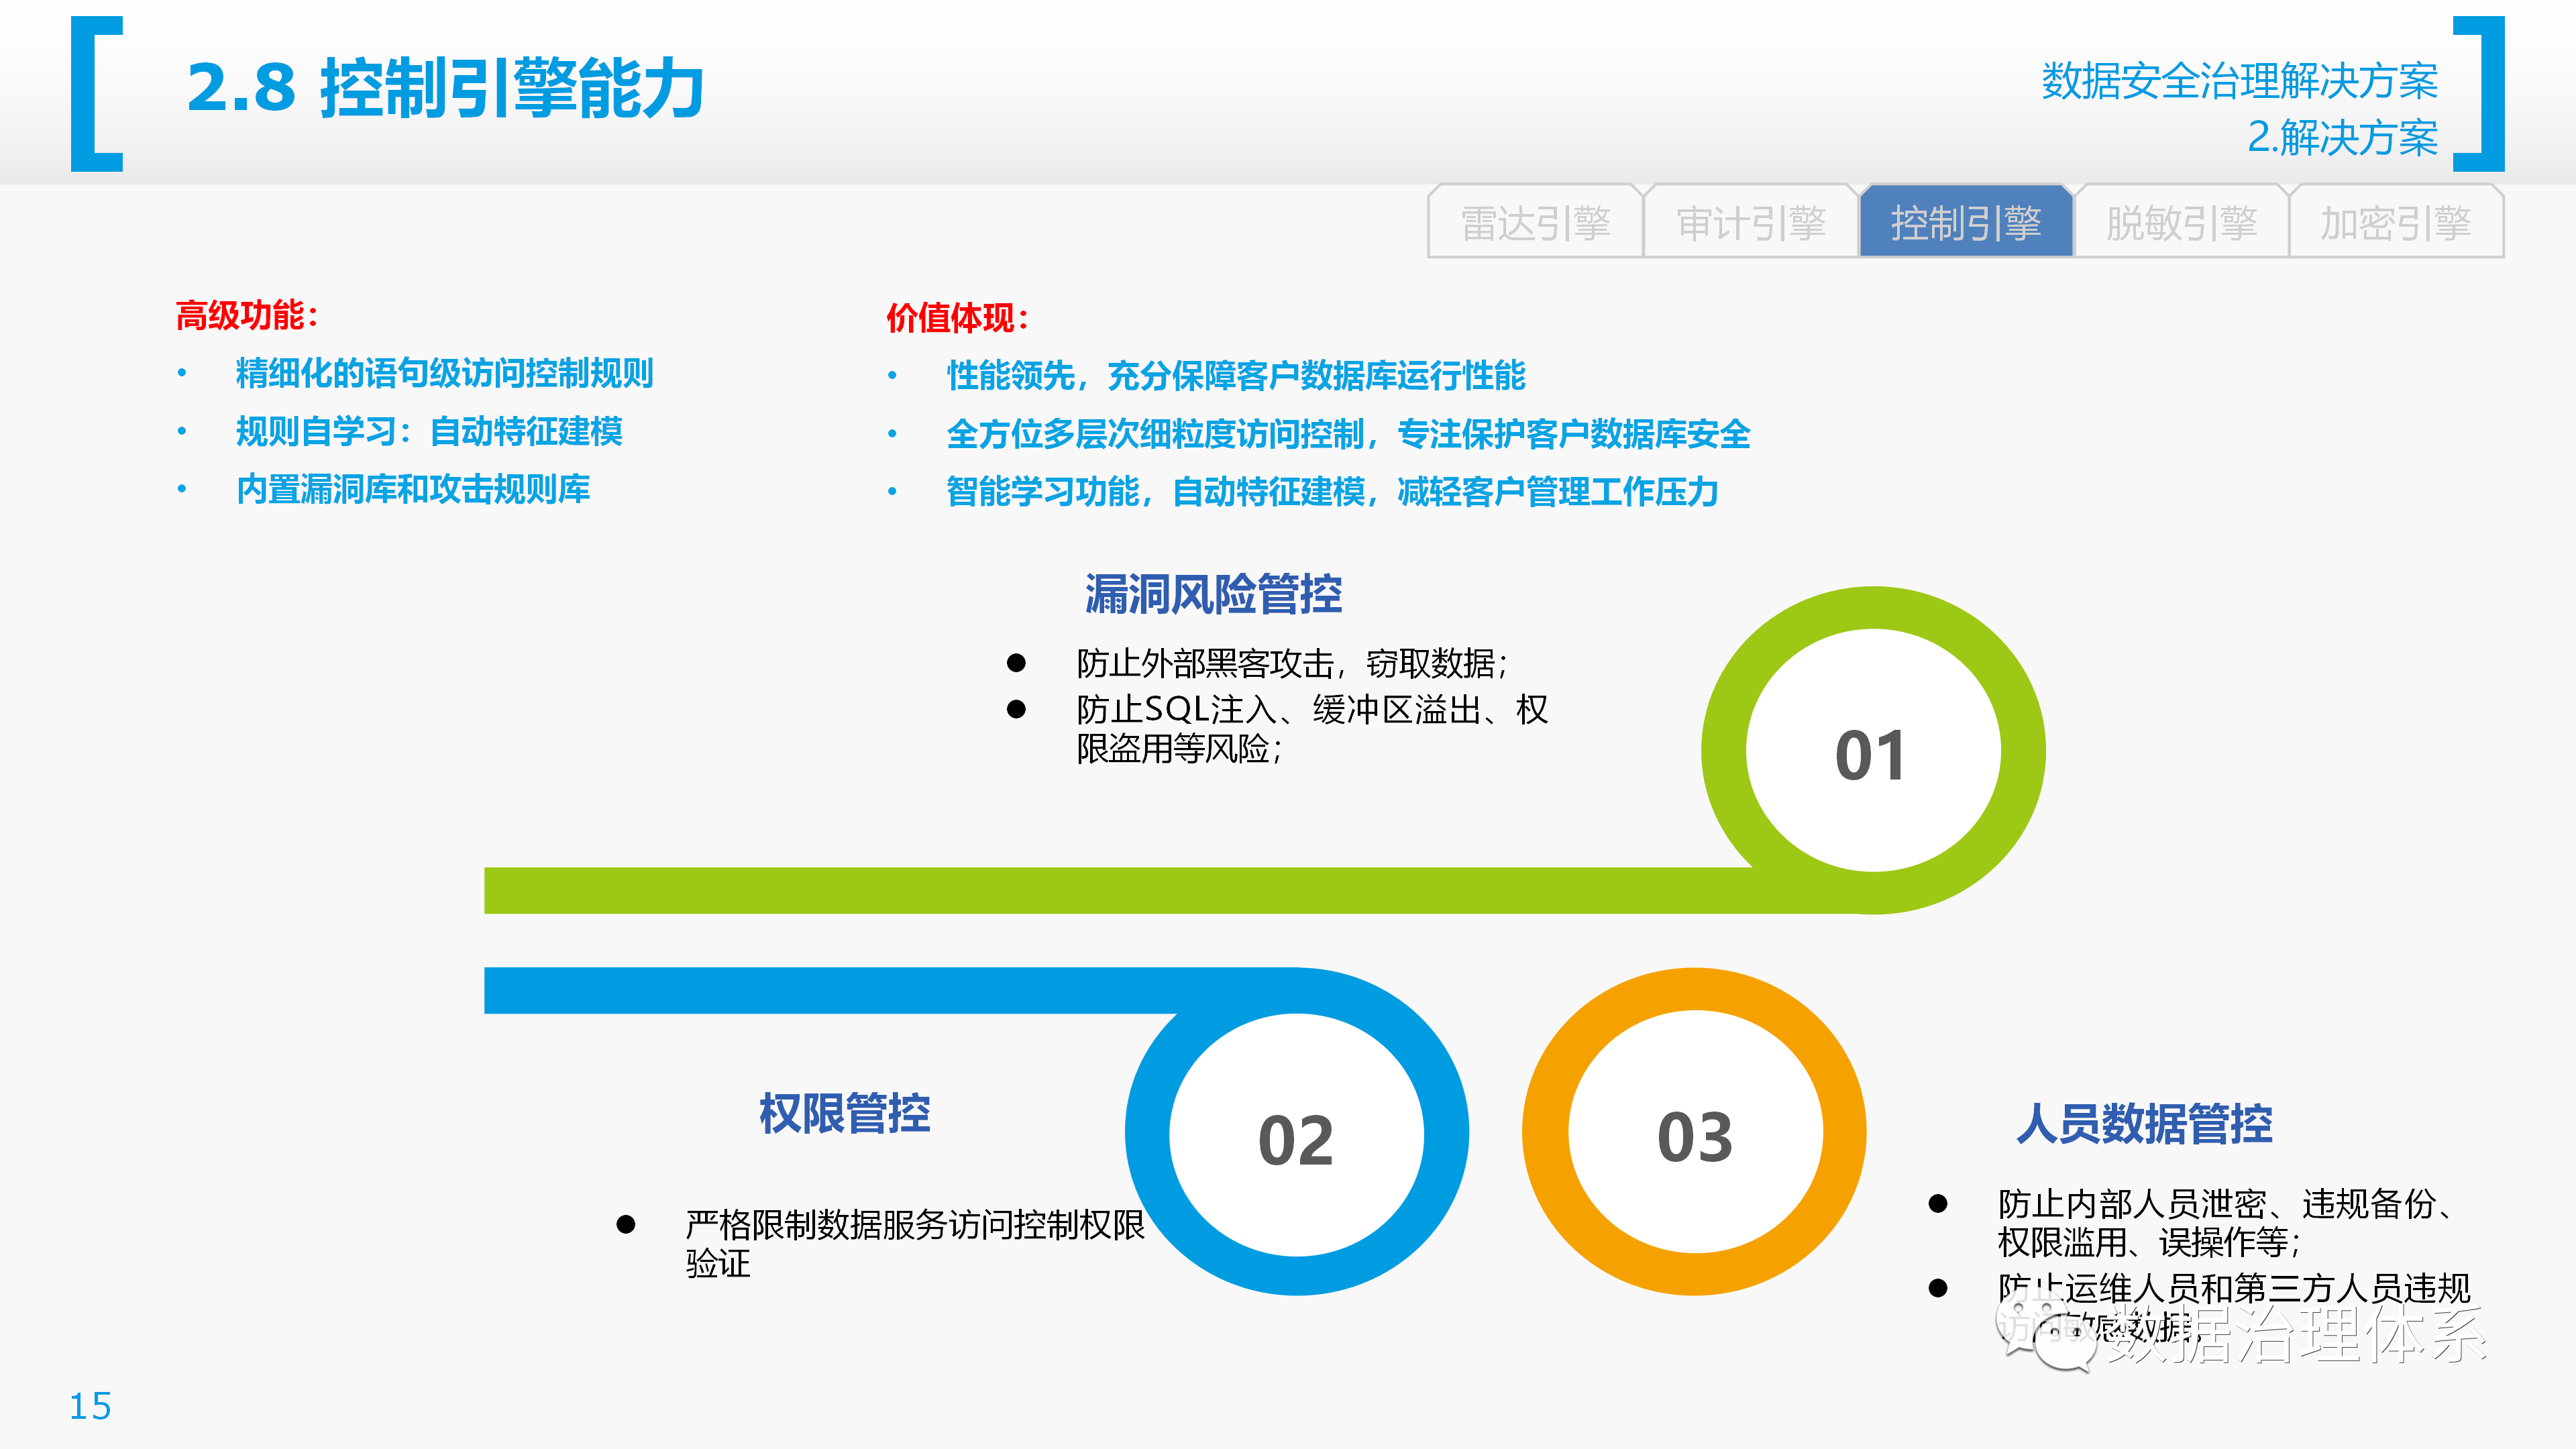Click the page number 15
The width and height of the screenshot is (2576, 1449).
pyautogui.click(x=90, y=1406)
